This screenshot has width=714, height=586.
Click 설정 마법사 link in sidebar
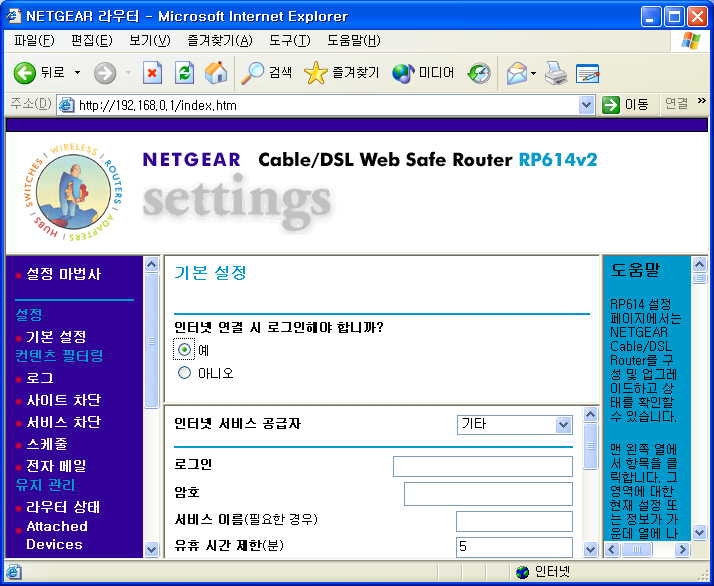[x=63, y=274]
